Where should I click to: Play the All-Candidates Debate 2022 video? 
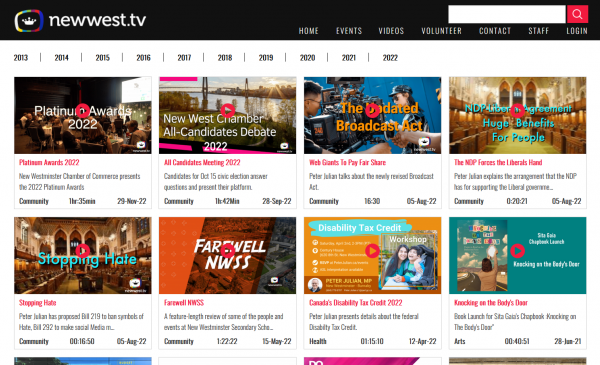228,111
